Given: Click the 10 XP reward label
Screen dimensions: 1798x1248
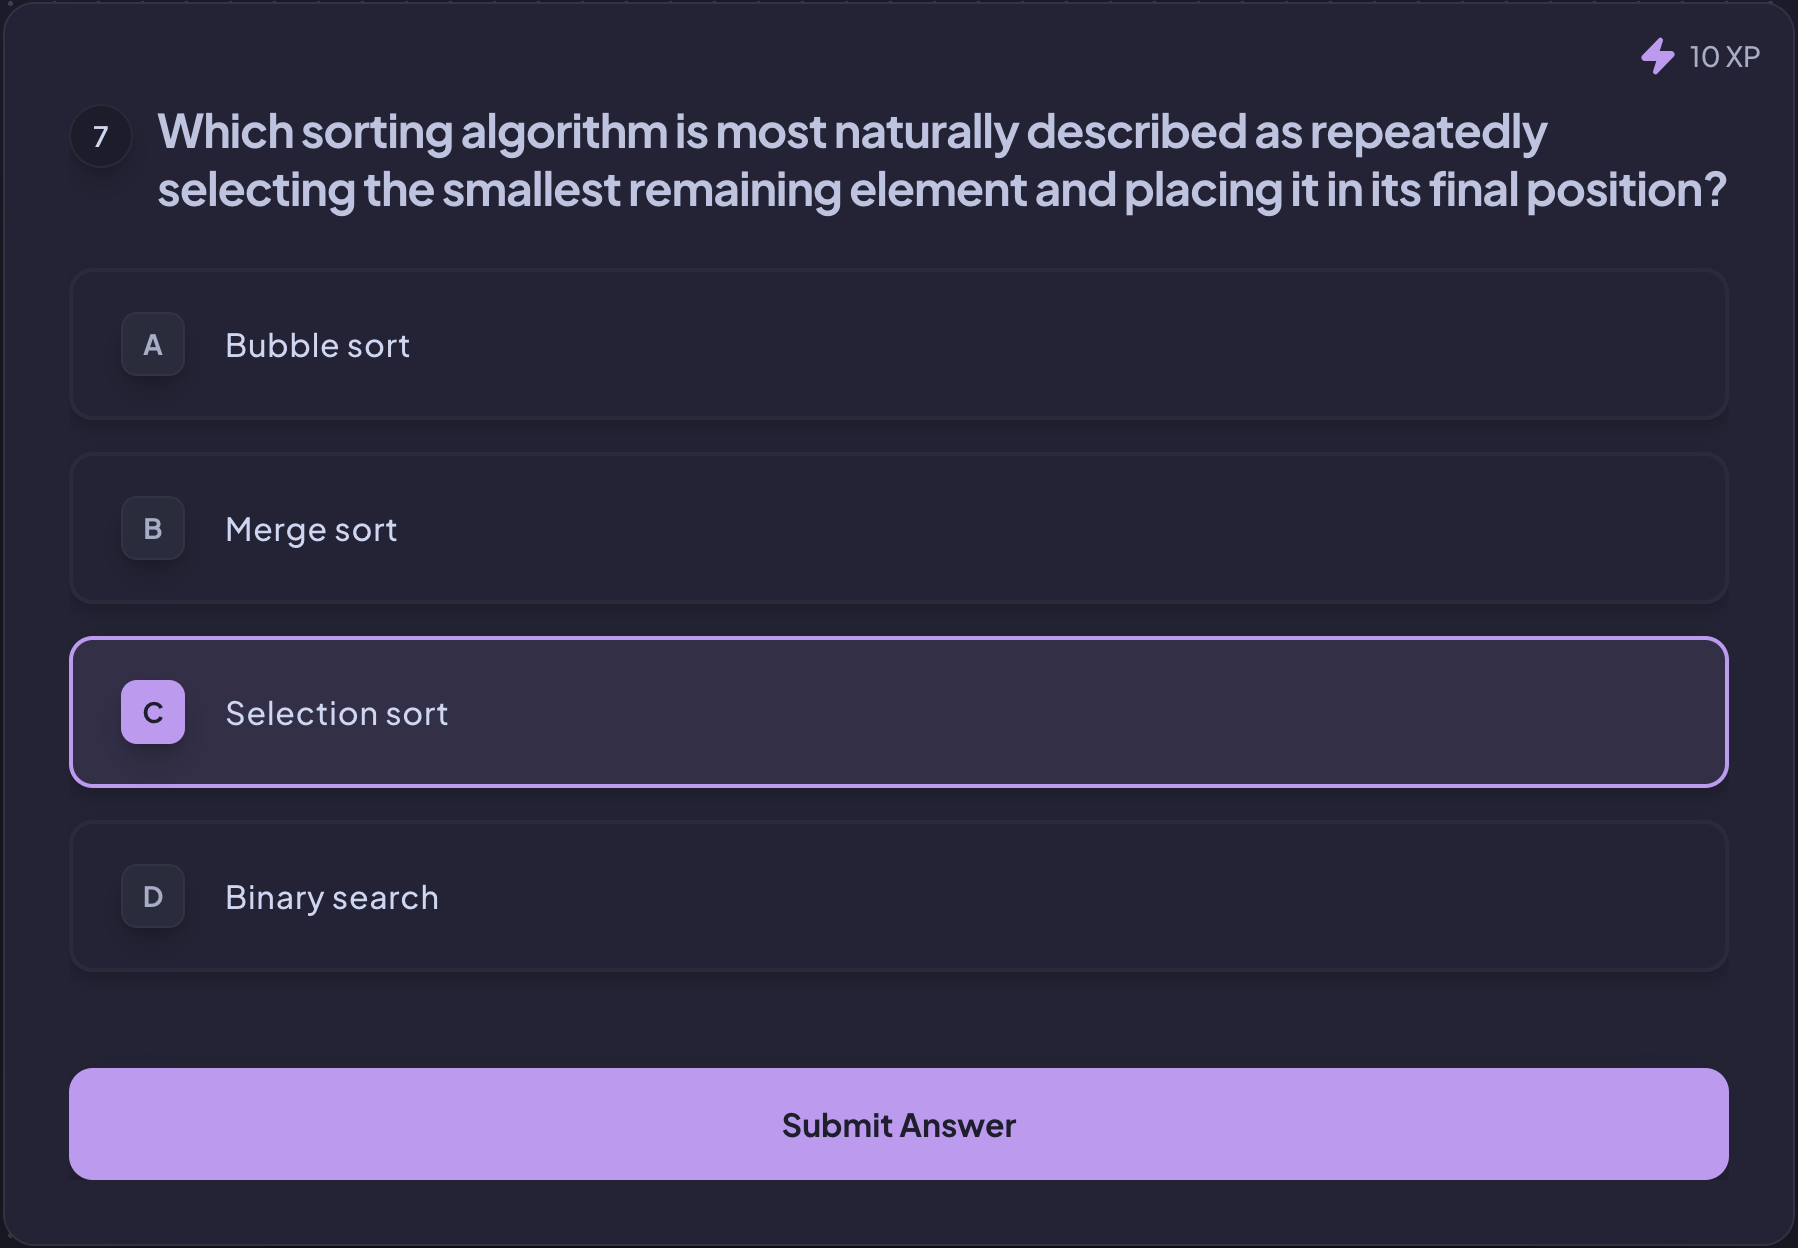Looking at the screenshot, I should [1724, 57].
